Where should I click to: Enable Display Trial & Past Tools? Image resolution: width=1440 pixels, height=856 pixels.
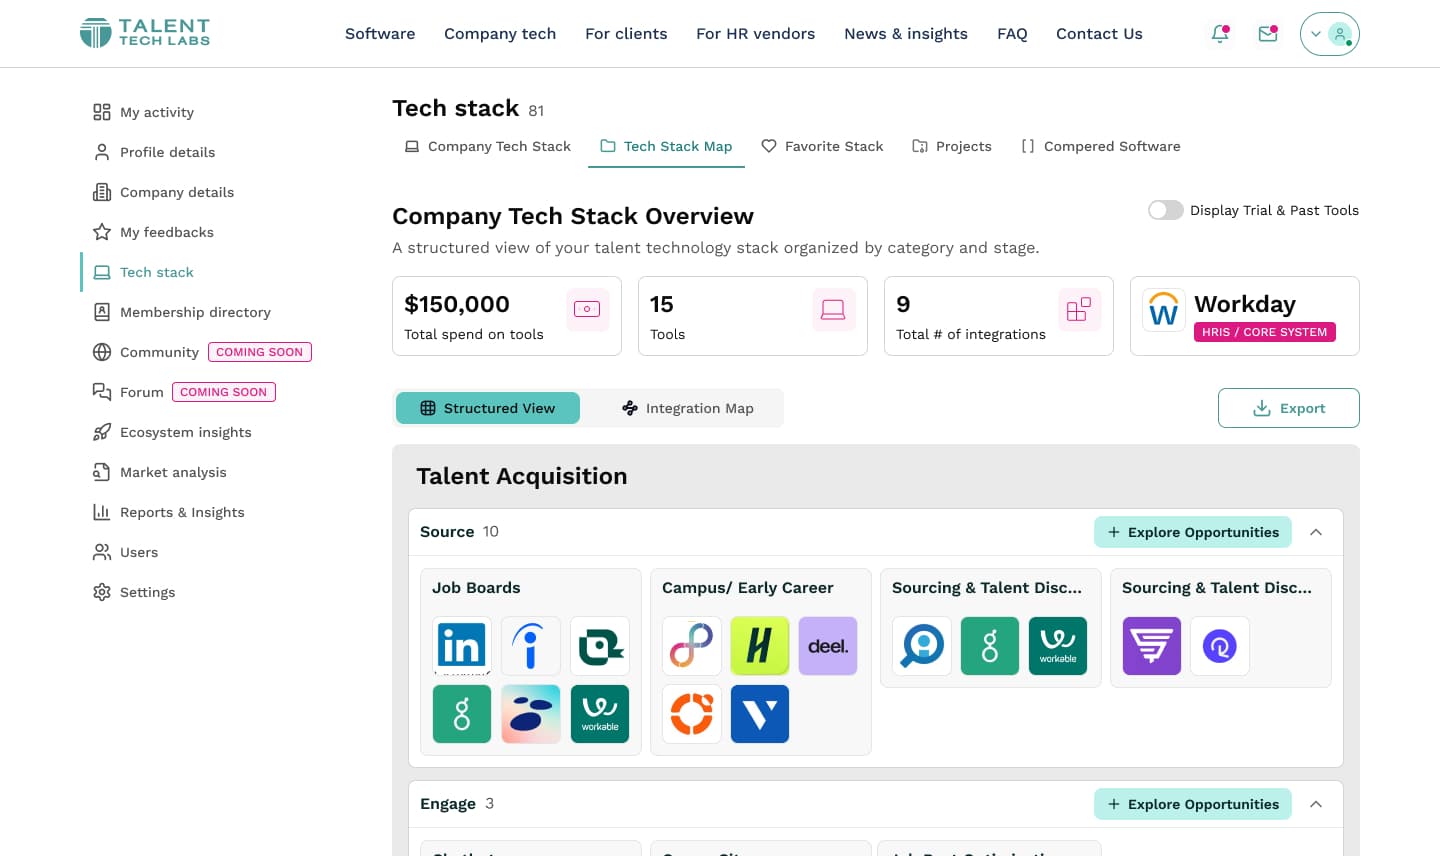1165,210
